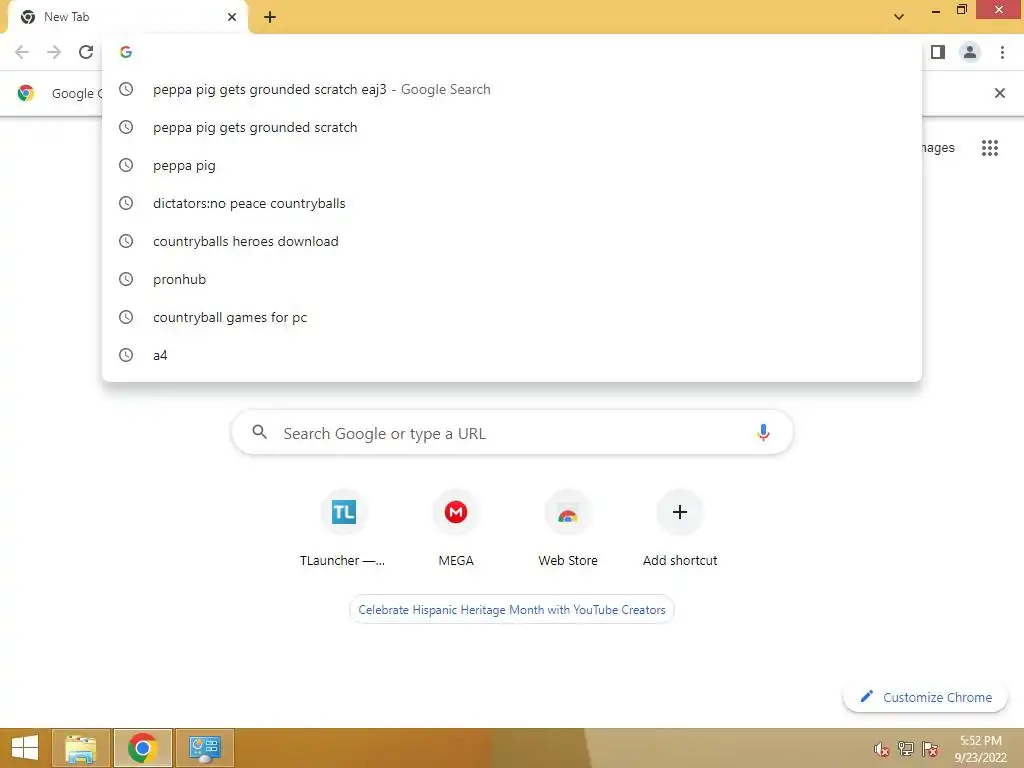The width and height of the screenshot is (1024, 768).
Task: Click the network tray icon
Action: tap(906, 749)
